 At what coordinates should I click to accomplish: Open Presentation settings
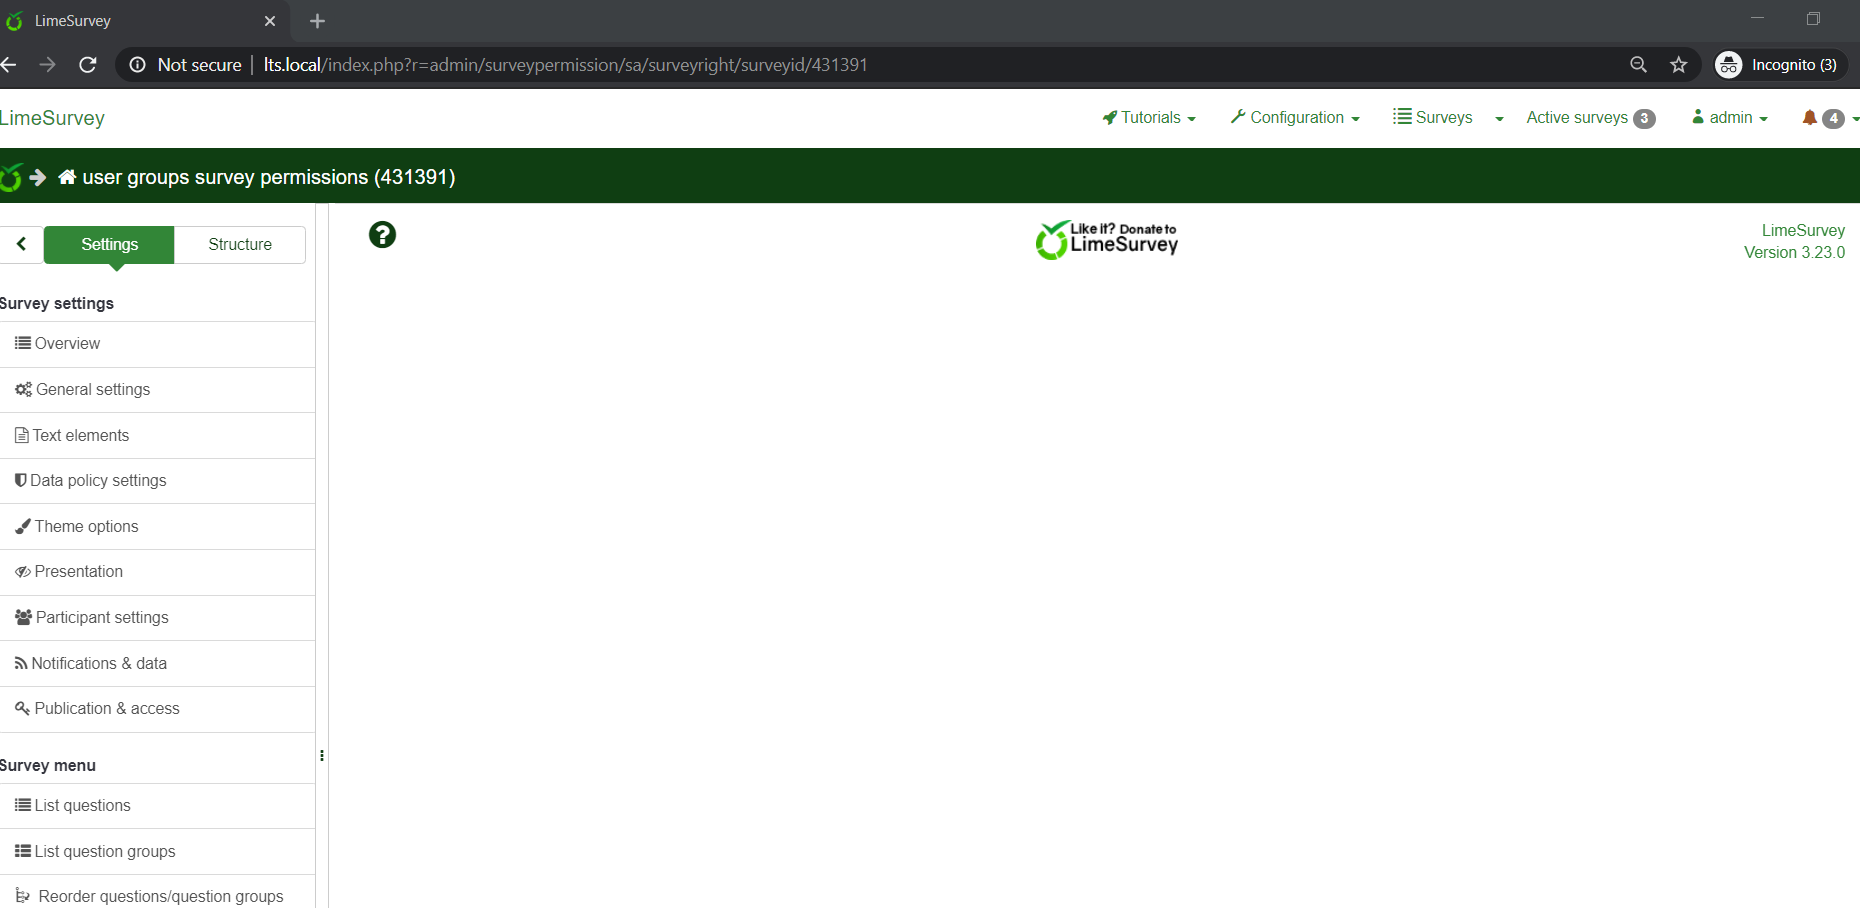tap(157, 572)
